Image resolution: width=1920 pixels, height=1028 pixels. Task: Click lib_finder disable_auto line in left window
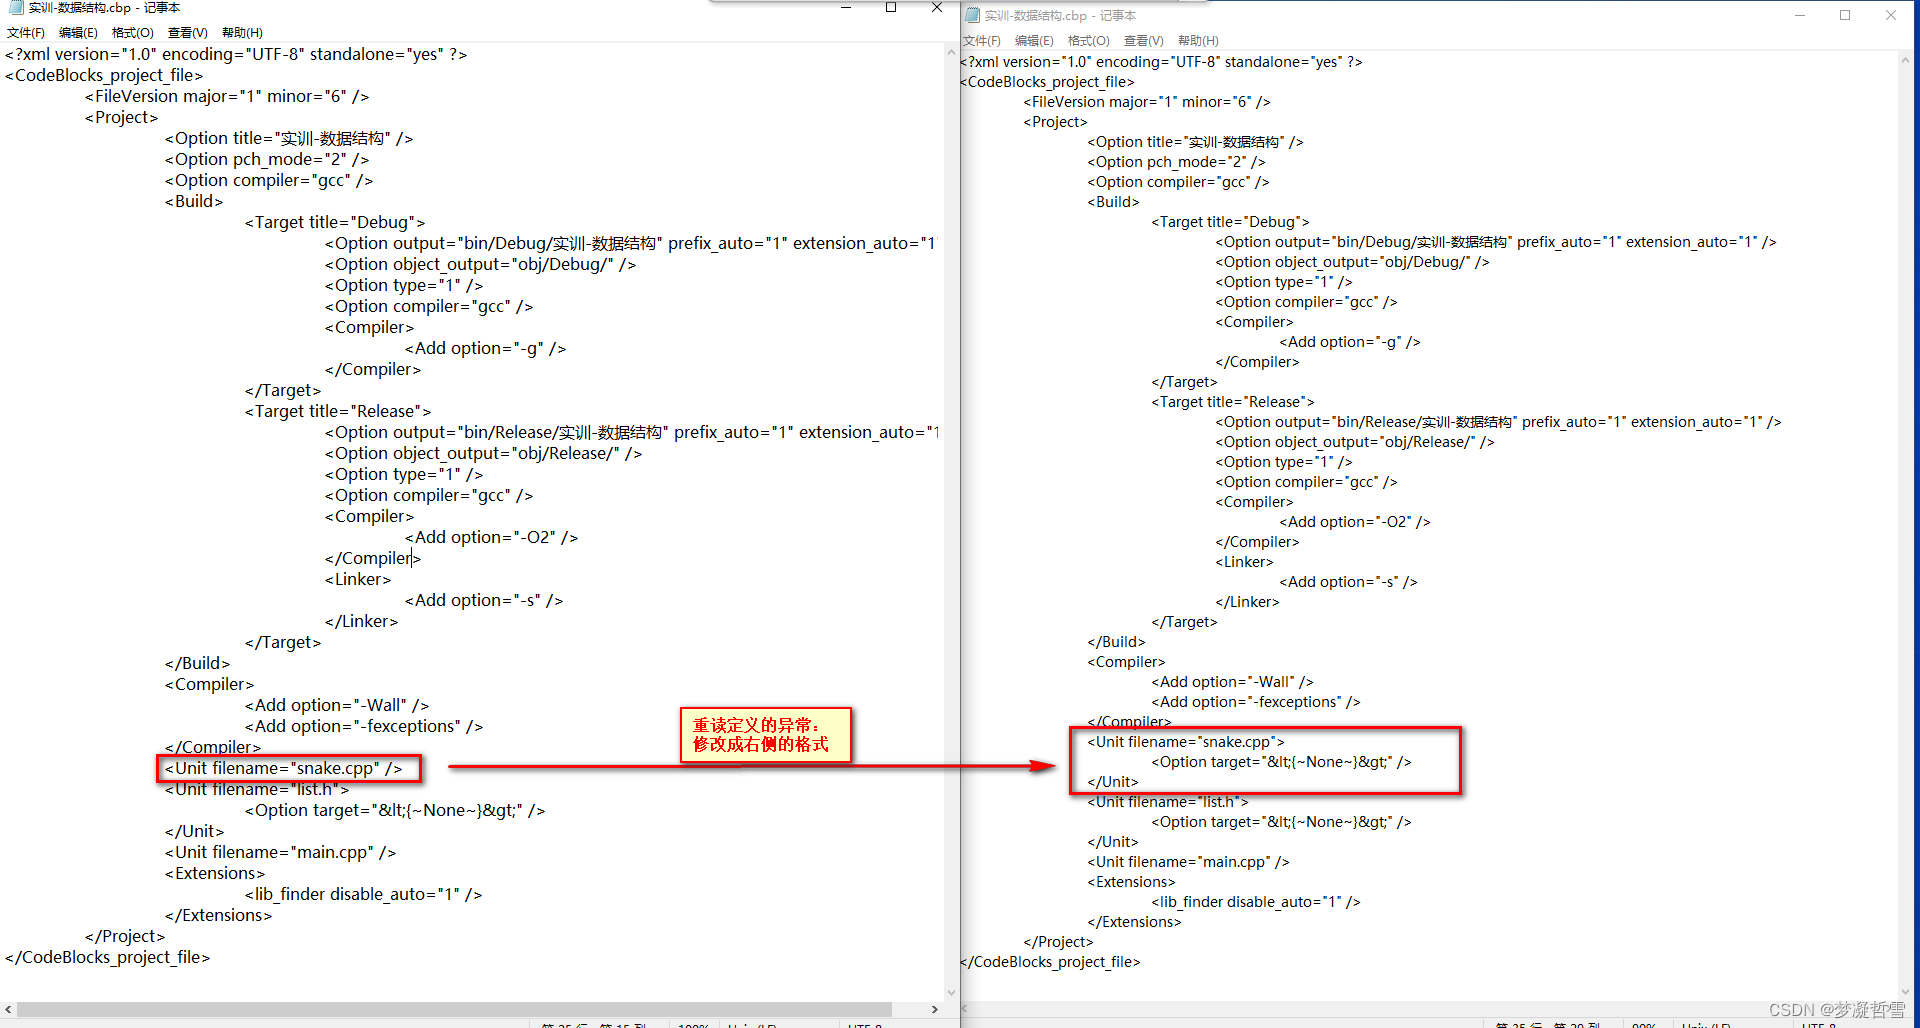364,894
